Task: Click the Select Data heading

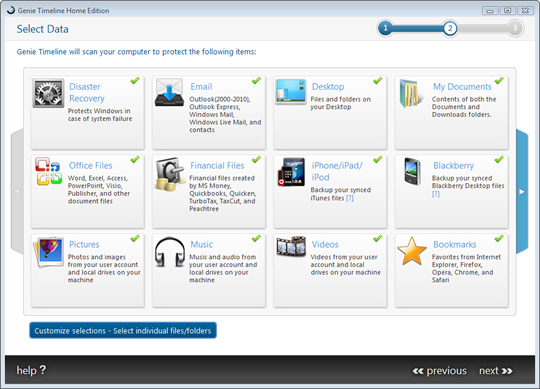Action: [42, 29]
